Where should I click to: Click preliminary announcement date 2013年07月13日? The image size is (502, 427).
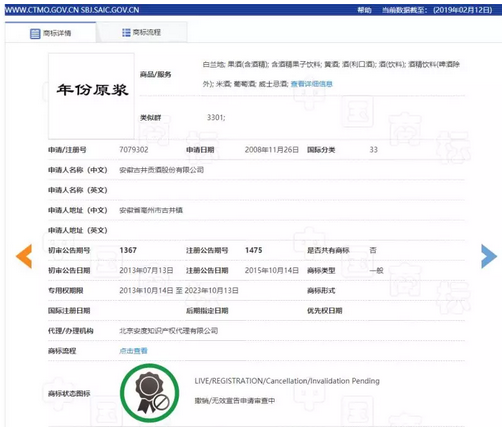(146, 270)
